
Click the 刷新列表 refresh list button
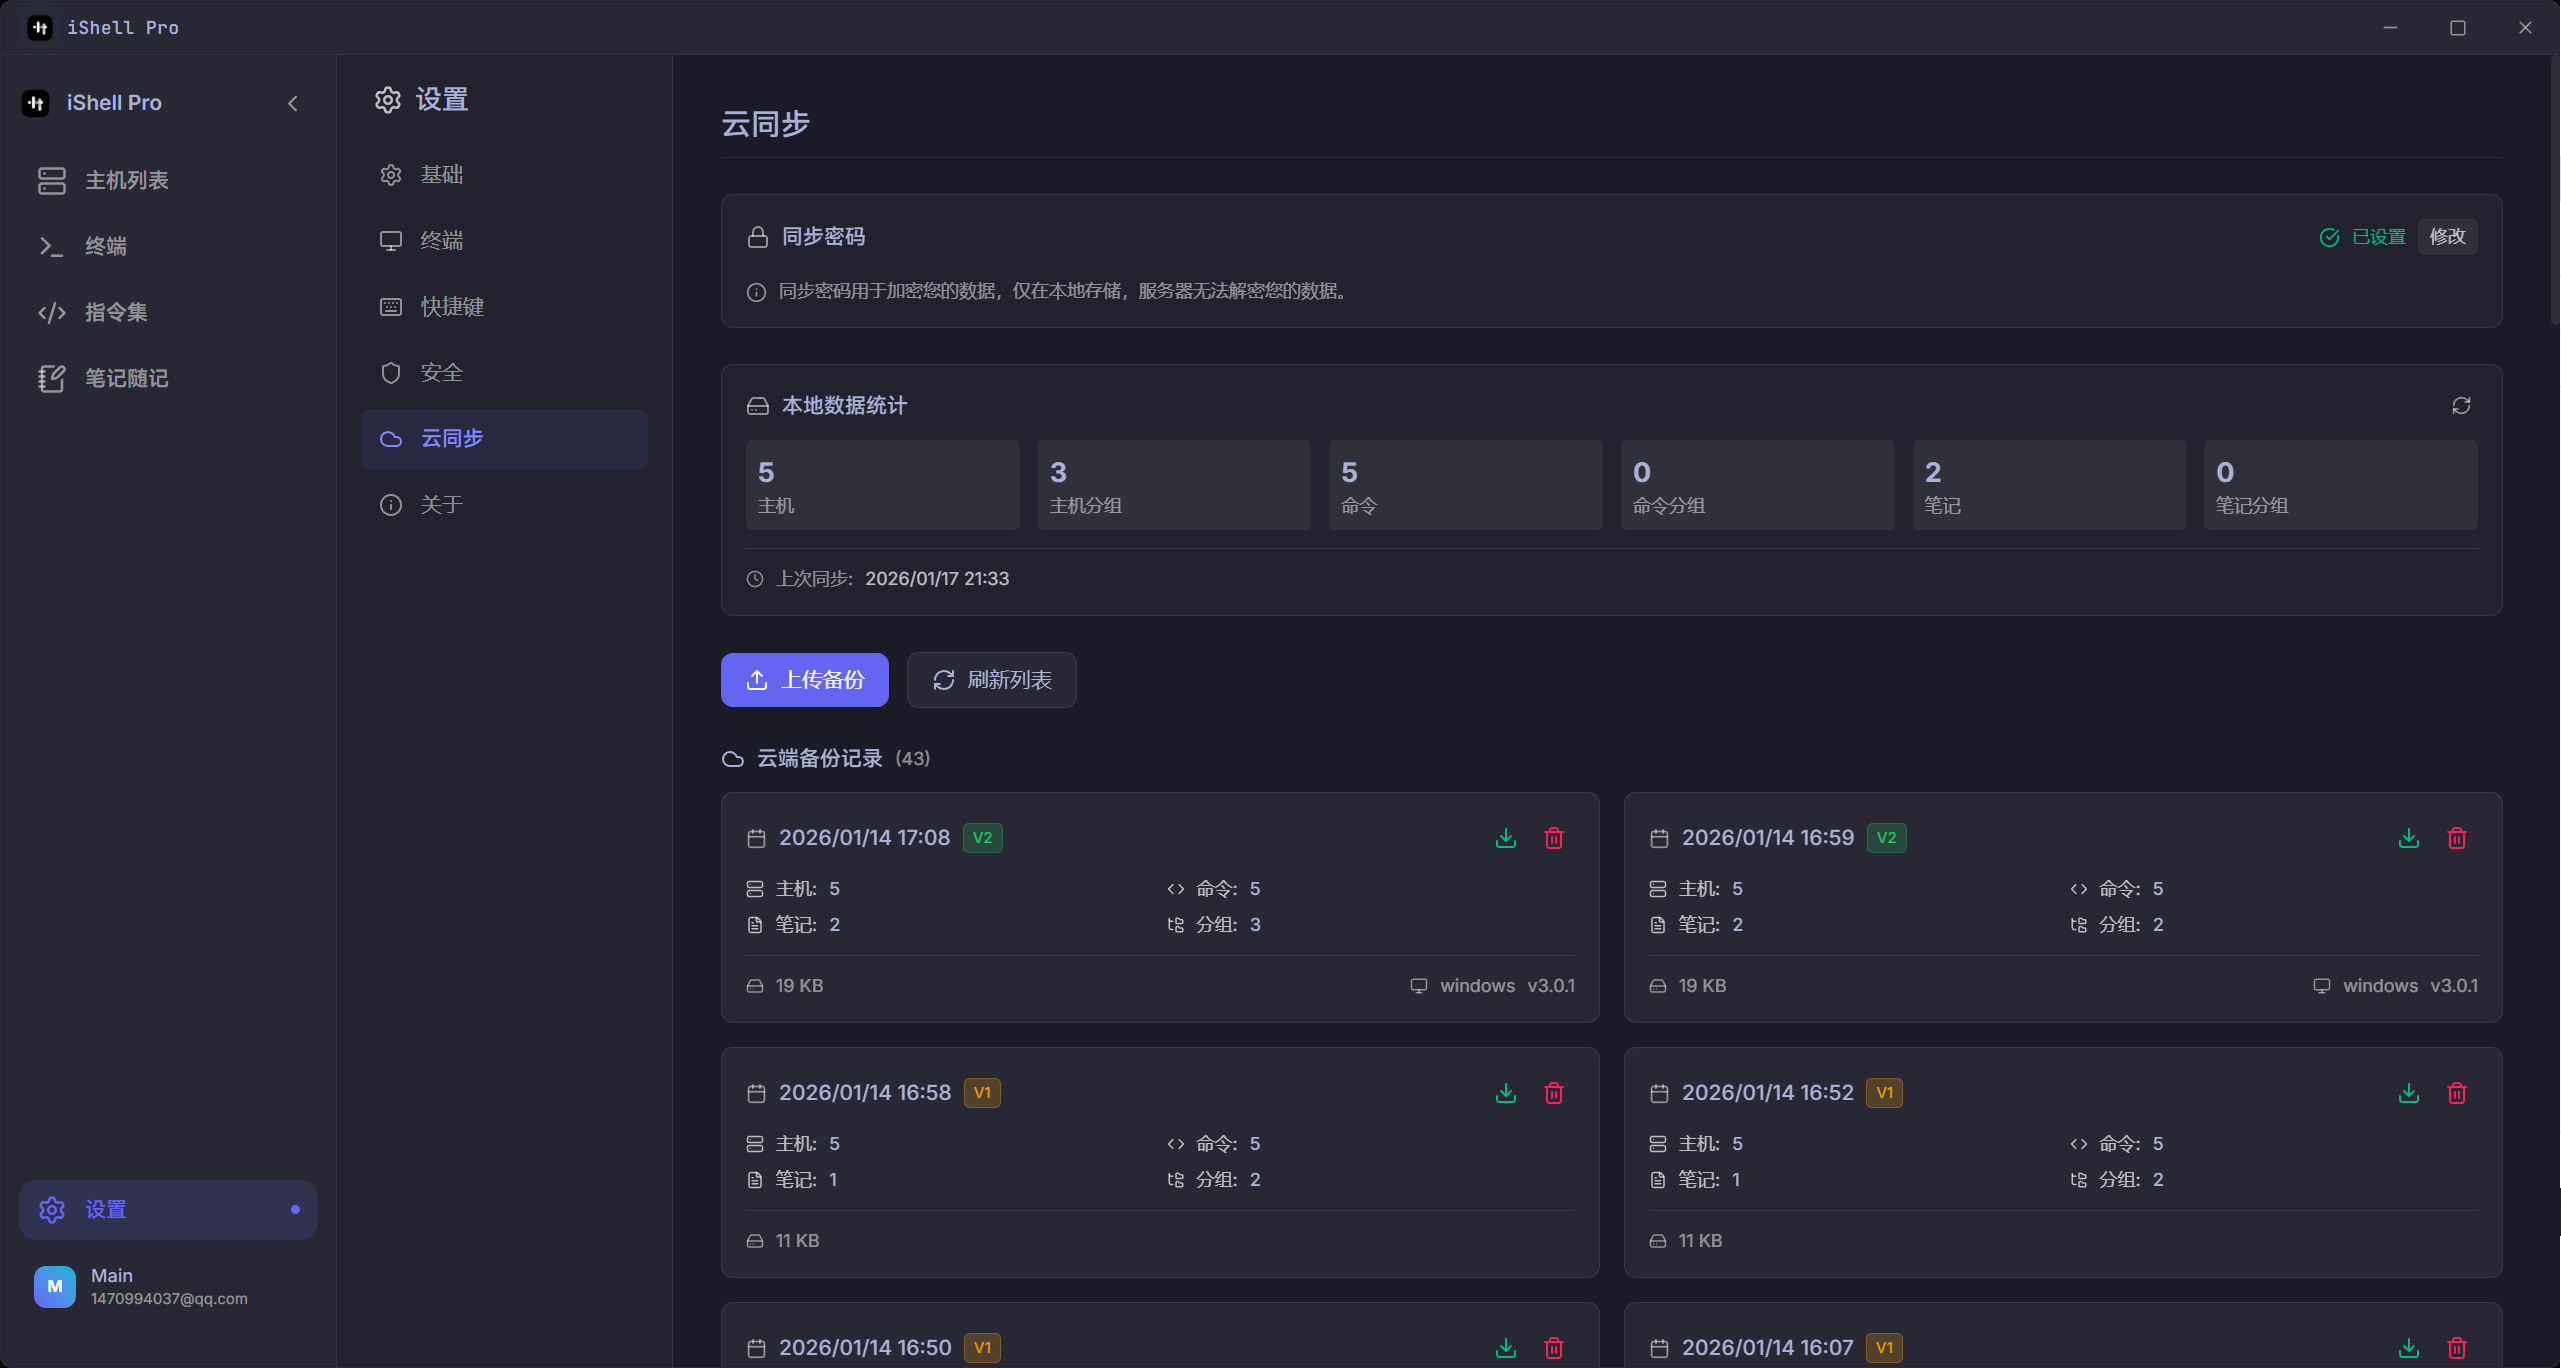pyautogui.click(x=992, y=680)
